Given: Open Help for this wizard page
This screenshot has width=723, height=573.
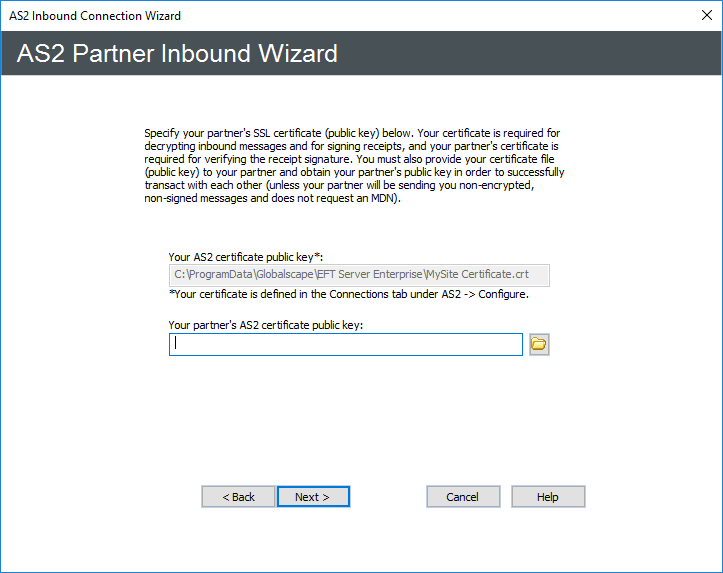Looking at the screenshot, I should [x=548, y=497].
